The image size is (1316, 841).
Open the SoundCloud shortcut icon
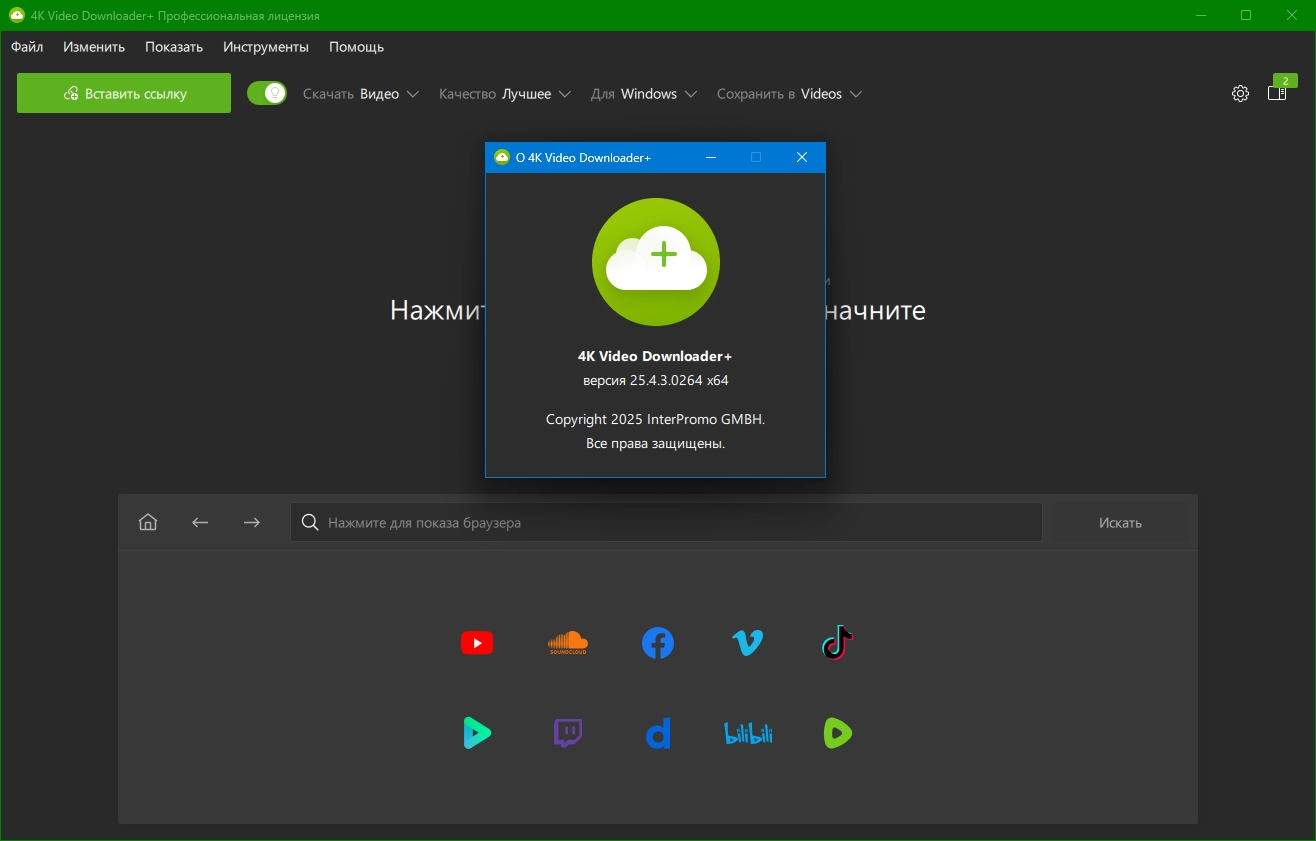click(x=567, y=643)
